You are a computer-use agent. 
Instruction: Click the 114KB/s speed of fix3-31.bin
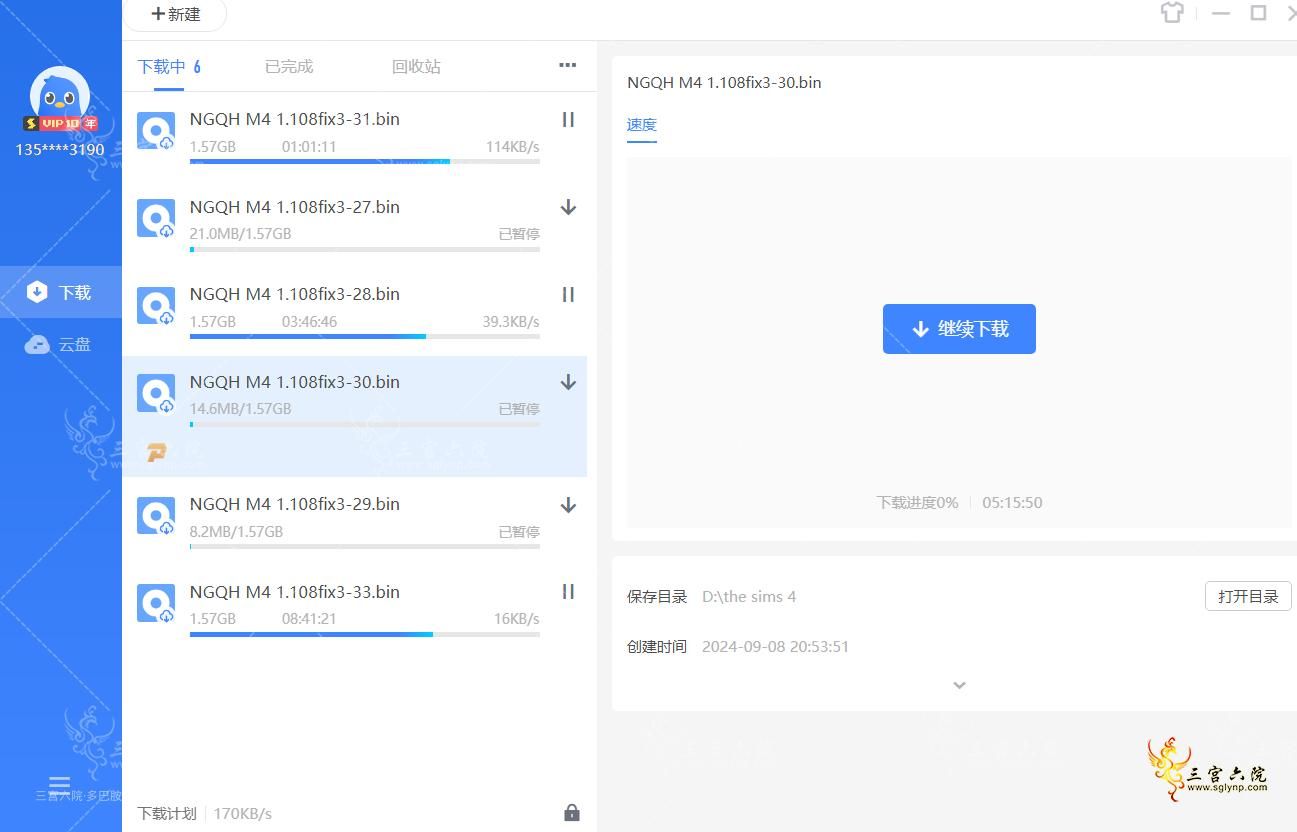pos(513,147)
